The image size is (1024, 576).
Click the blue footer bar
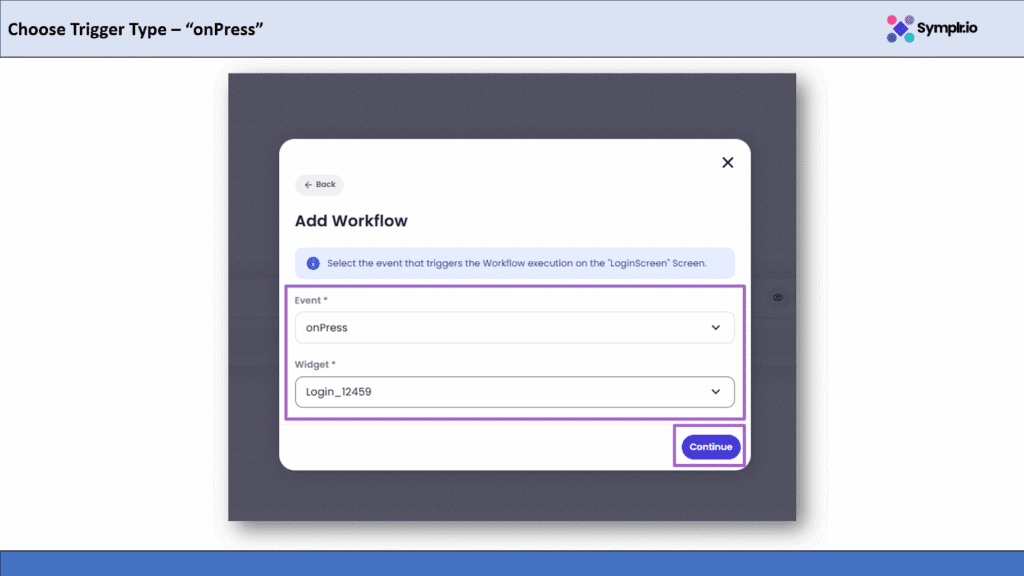(512, 563)
